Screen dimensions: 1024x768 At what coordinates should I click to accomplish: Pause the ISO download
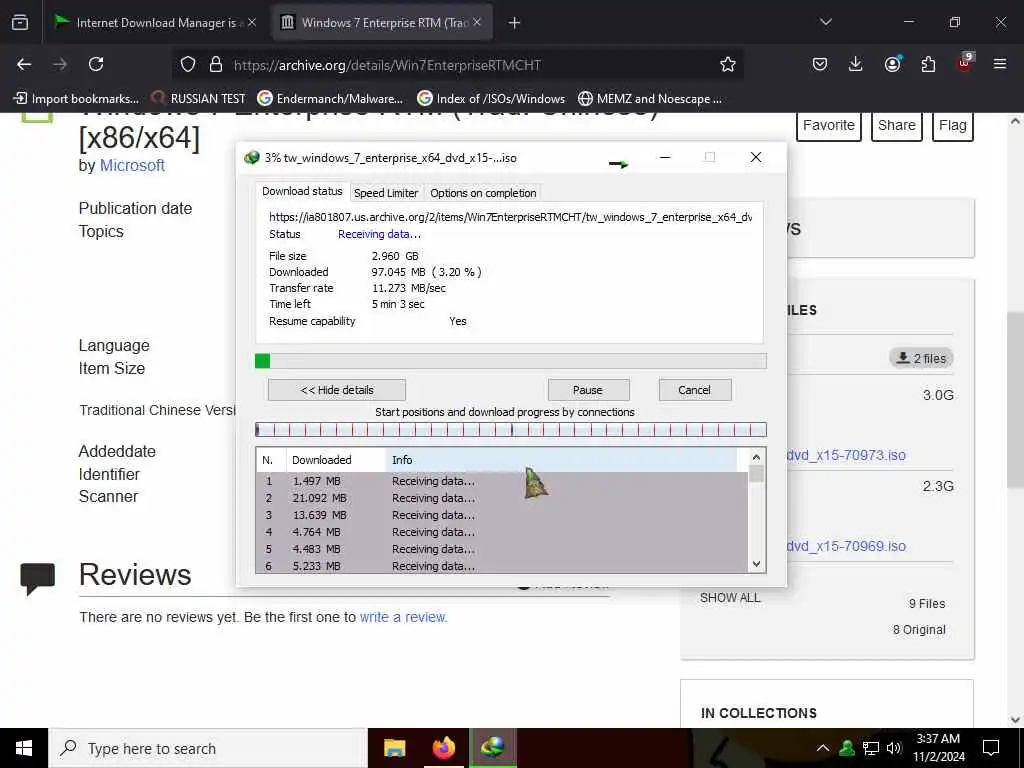[588, 390]
